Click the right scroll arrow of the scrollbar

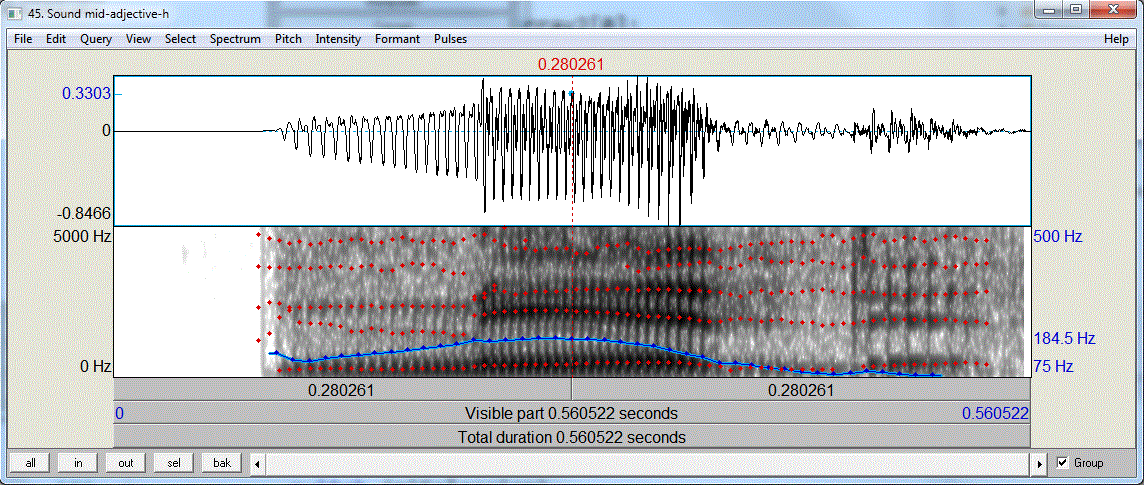click(1041, 463)
